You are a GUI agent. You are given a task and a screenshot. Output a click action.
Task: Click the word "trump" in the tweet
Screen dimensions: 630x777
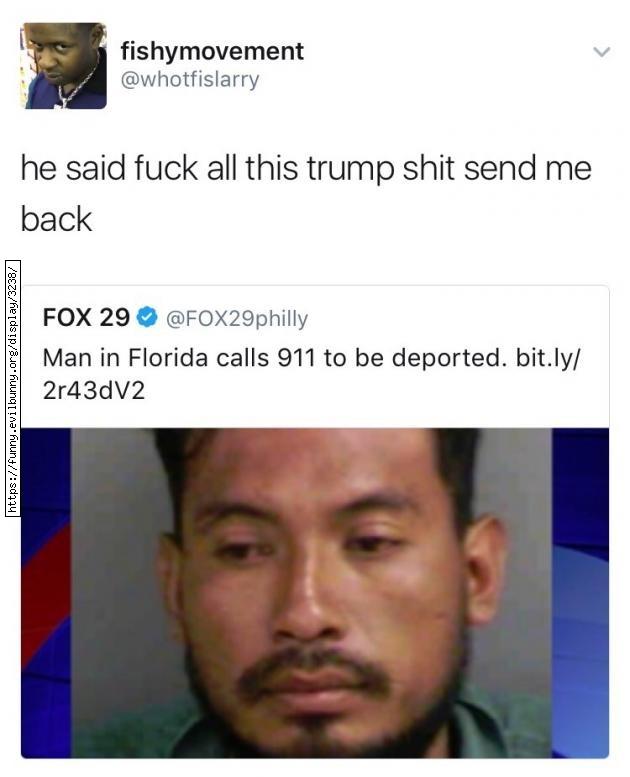[x=350, y=169]
